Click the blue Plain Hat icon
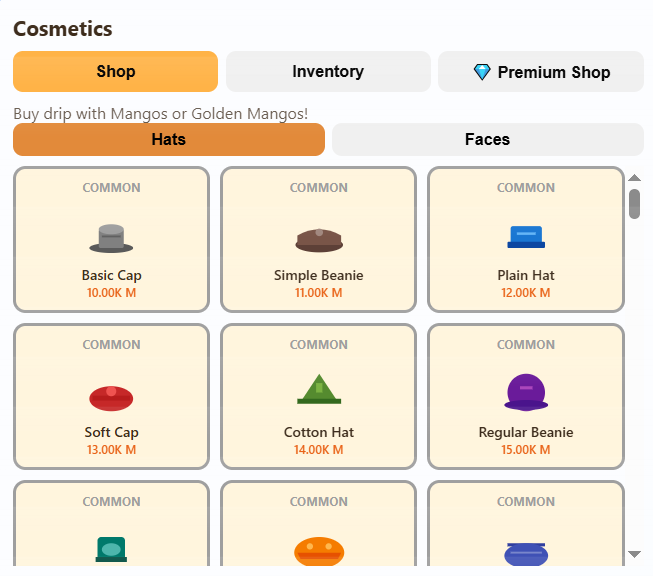This screenshot has width=653, height=576. coord(526,237)
